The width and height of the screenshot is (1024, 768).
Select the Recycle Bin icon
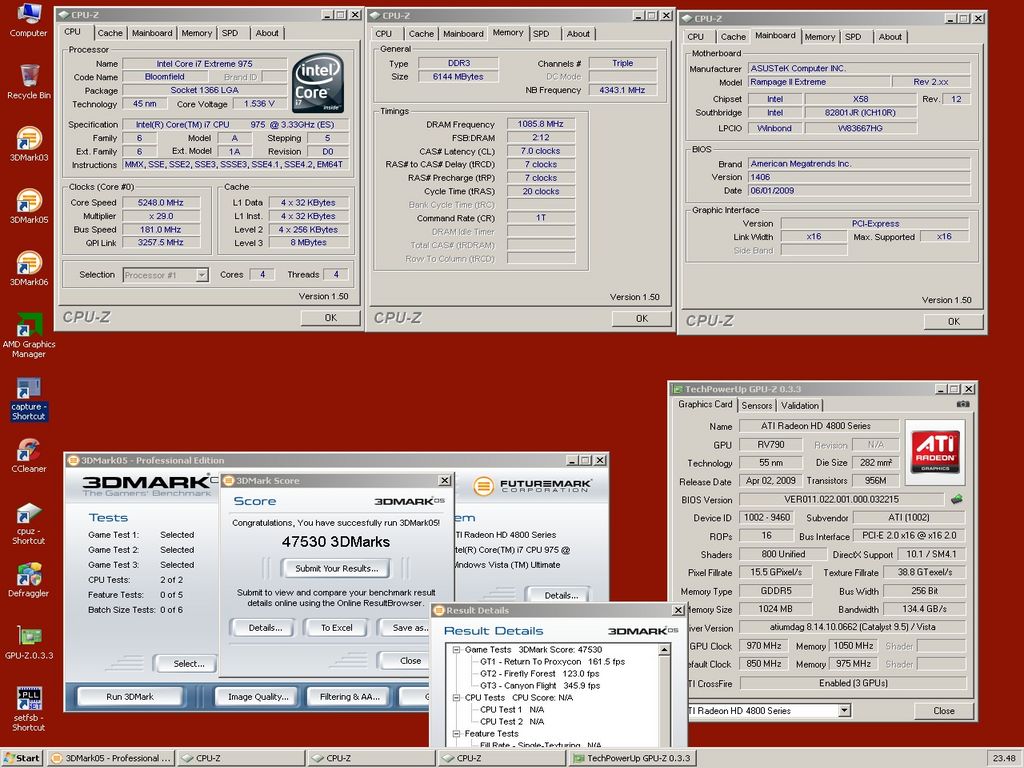tap(29, 82)
